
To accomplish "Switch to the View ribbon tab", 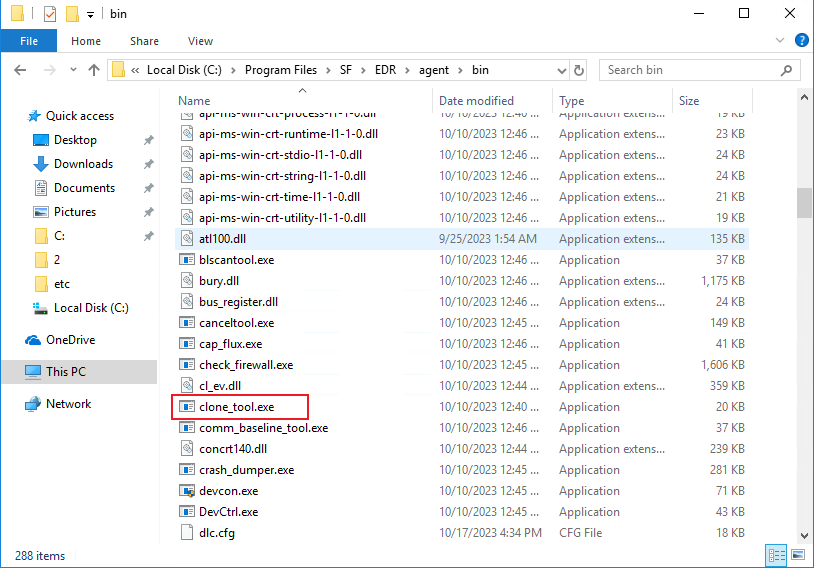I will click(200, 41).
